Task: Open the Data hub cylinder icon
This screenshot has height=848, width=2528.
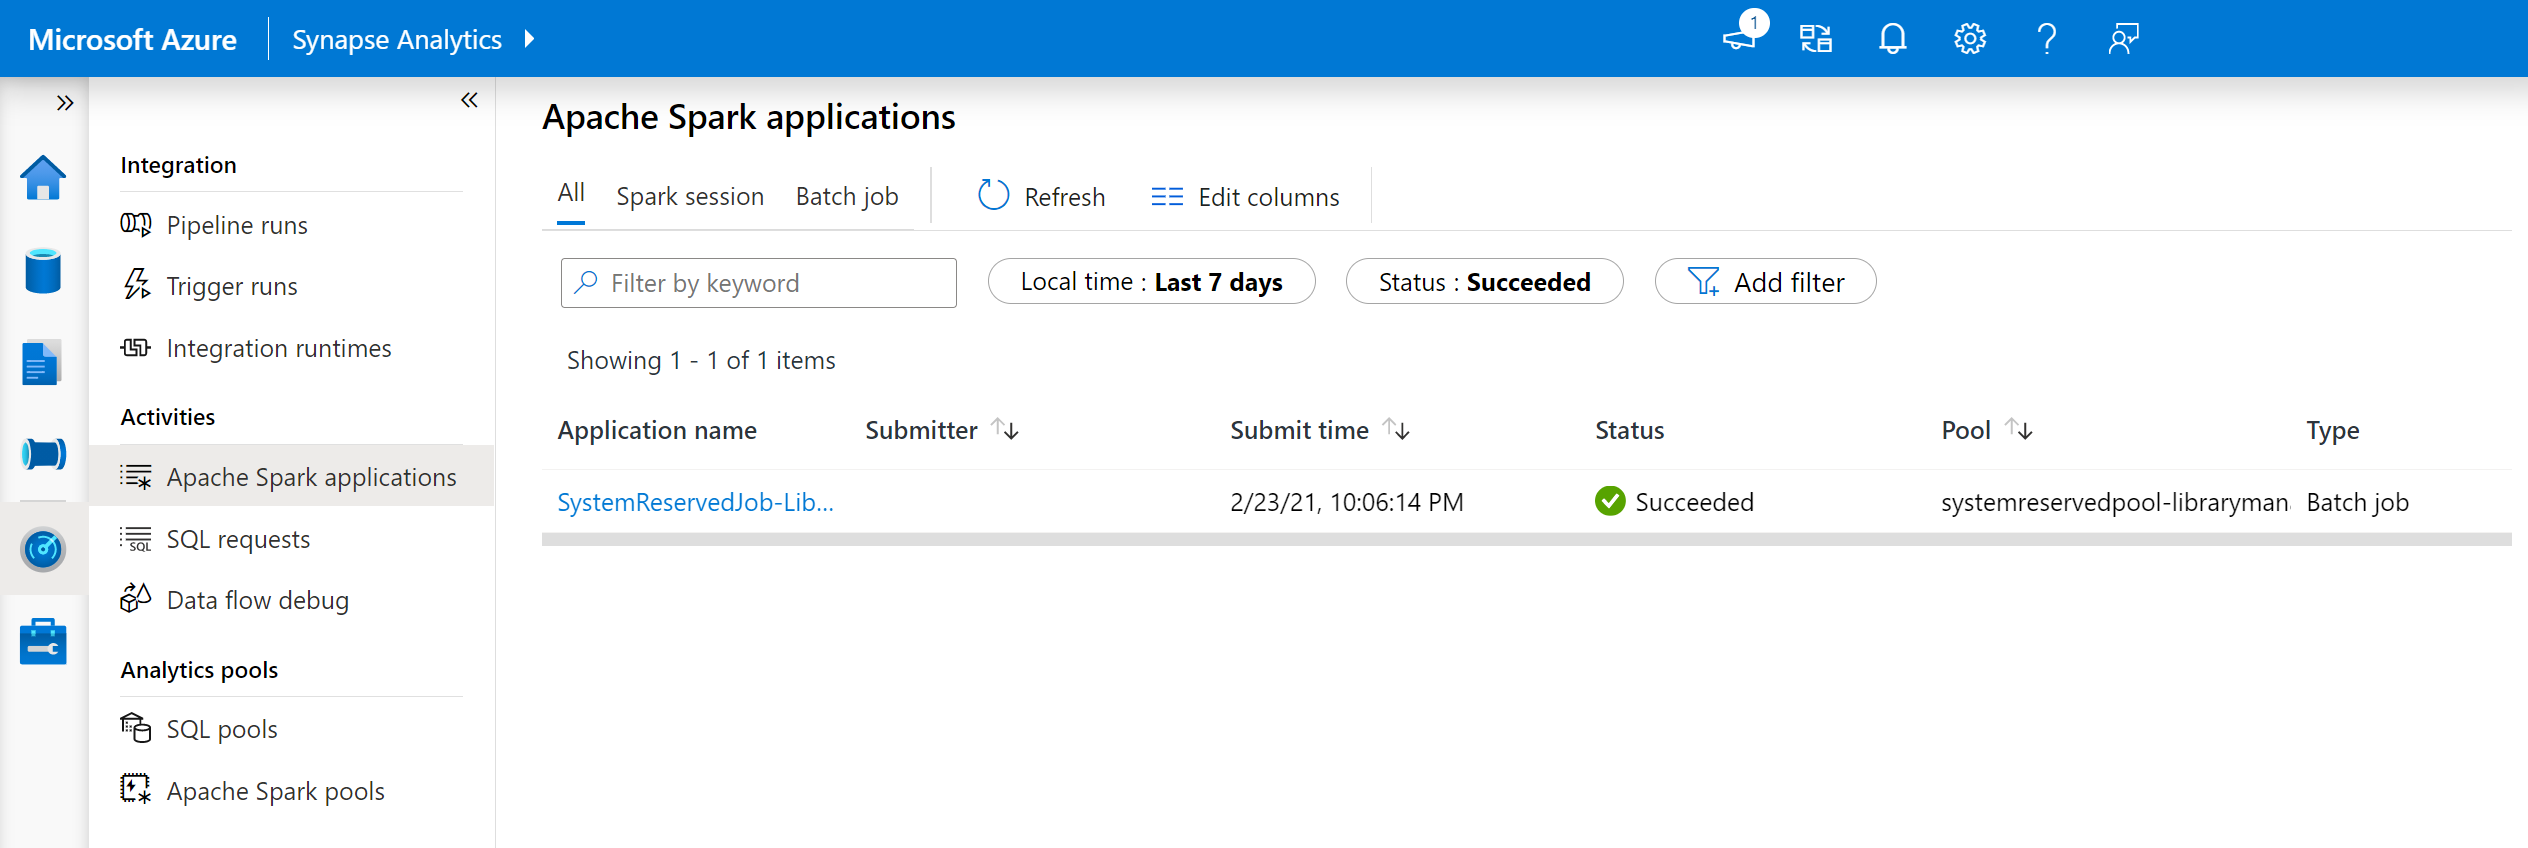Action: click(x=43, y=271)
